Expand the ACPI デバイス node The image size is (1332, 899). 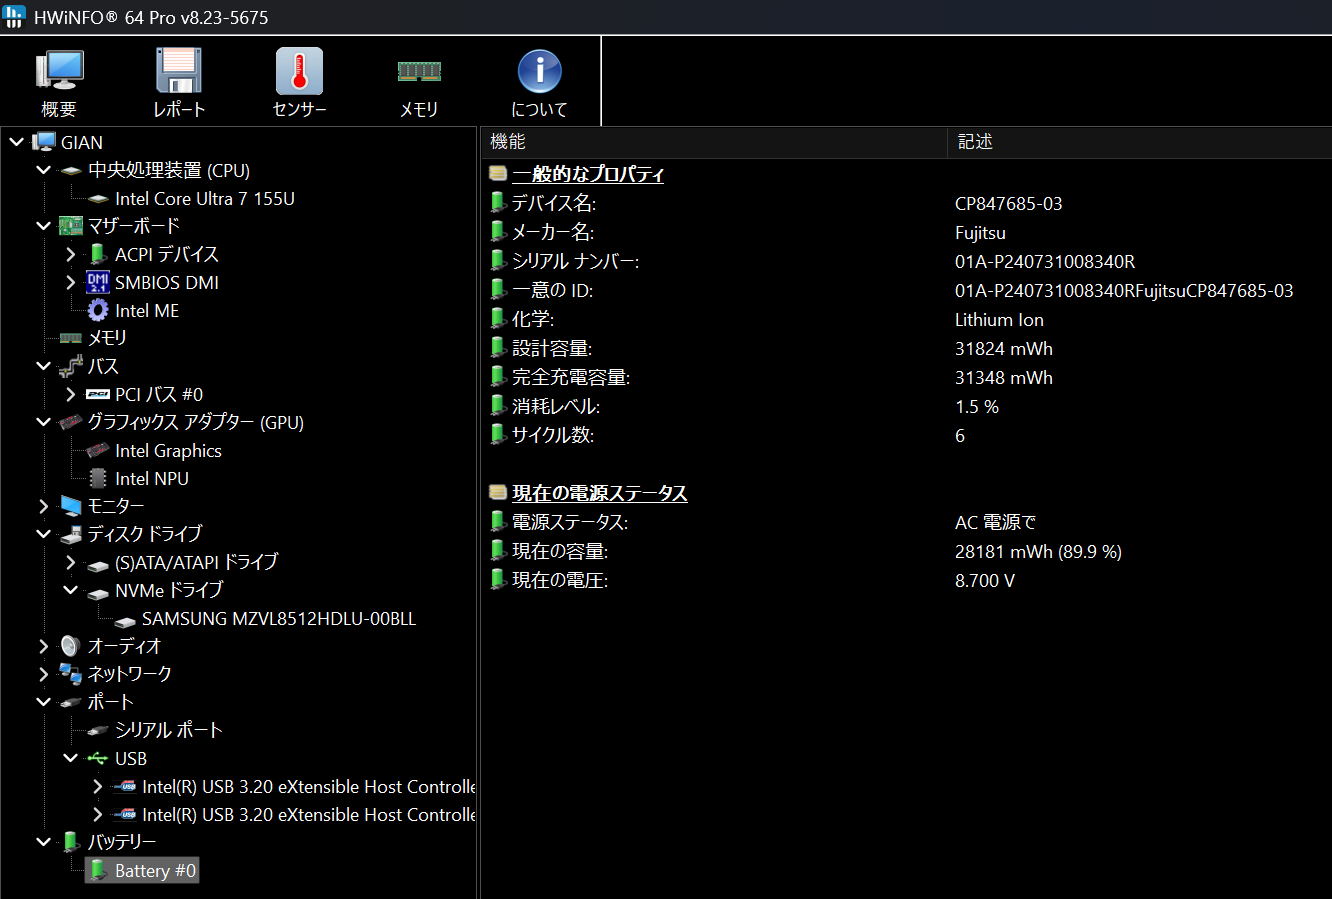(x=71, y=254)
